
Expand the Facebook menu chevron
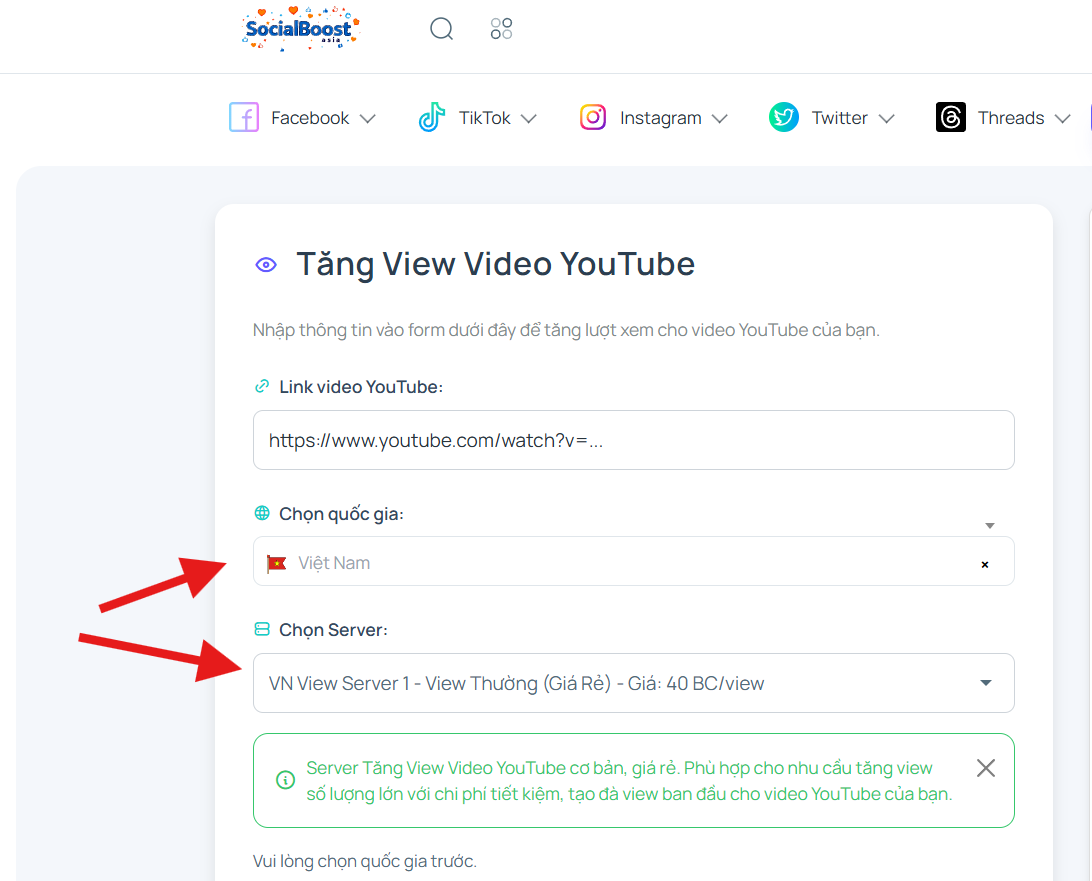[x=368, y=118]
